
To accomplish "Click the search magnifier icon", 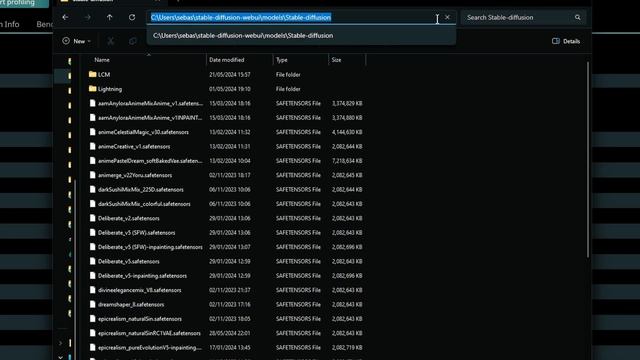I will coord(578,18).
